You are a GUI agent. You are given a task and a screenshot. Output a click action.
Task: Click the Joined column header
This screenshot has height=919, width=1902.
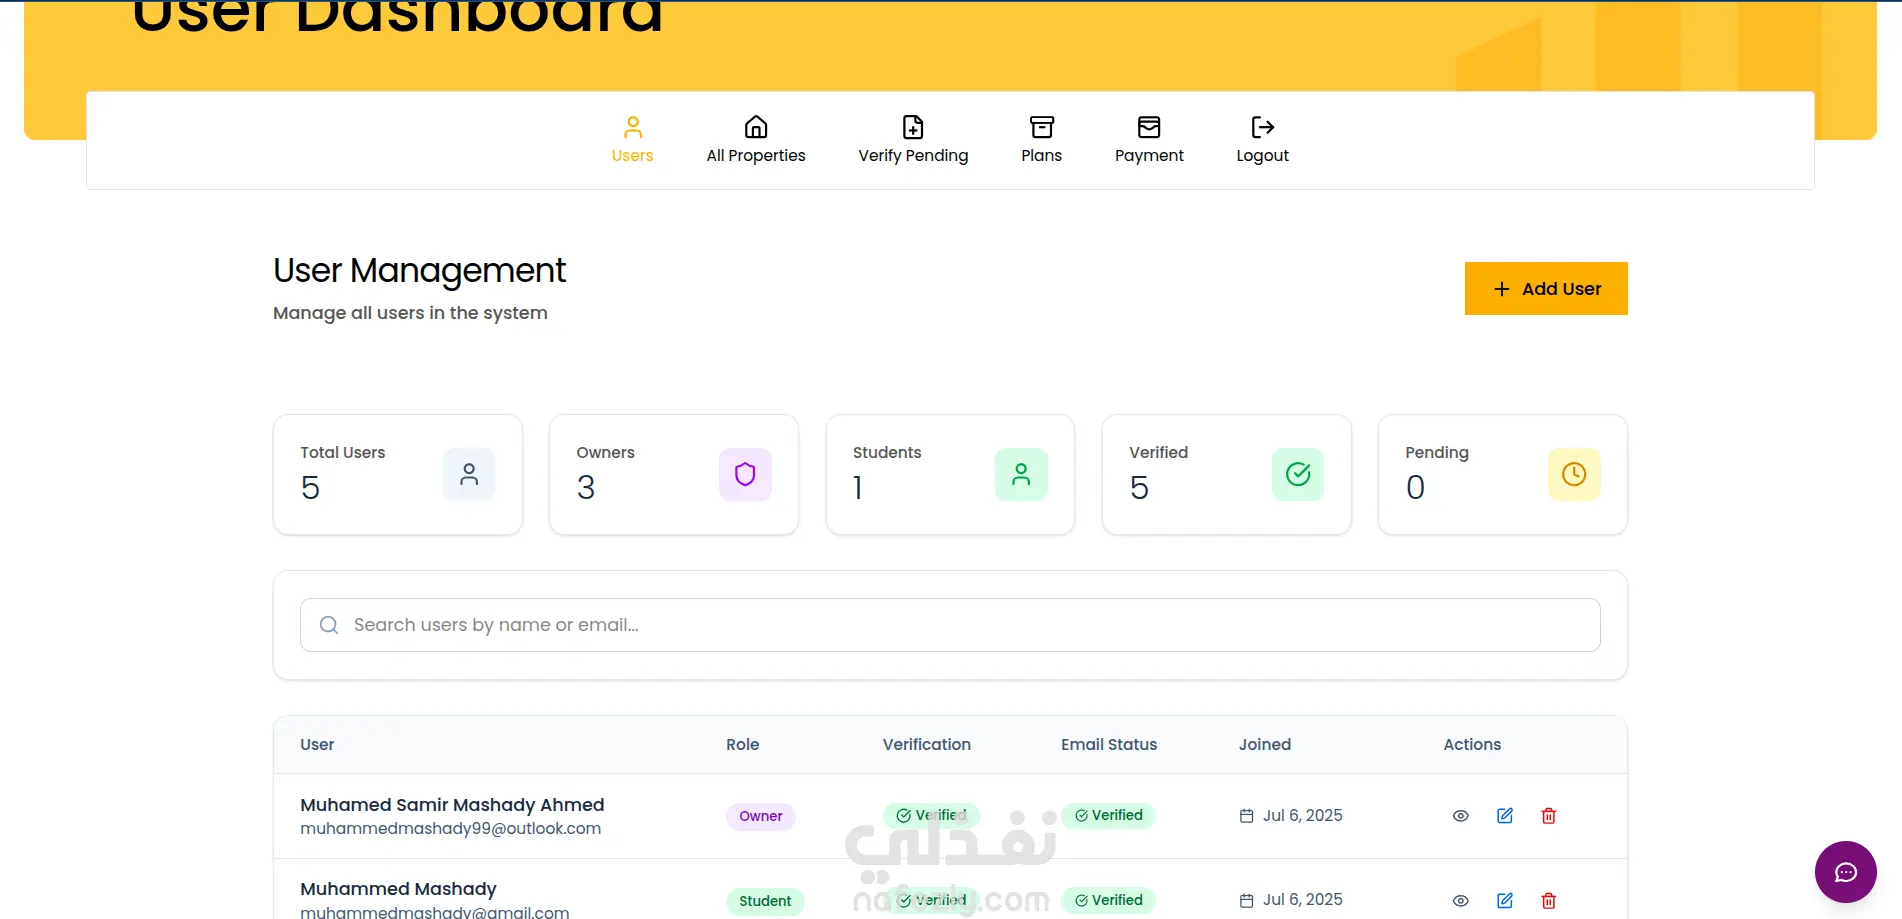[x=1265, y=744]
